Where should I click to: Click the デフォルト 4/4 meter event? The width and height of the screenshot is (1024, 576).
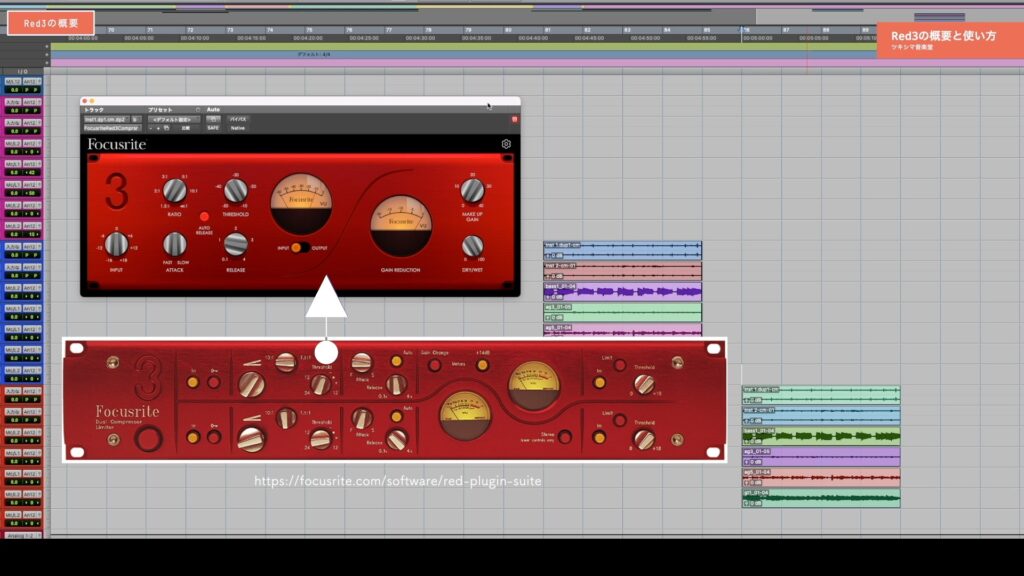click(x=314, y=54)
